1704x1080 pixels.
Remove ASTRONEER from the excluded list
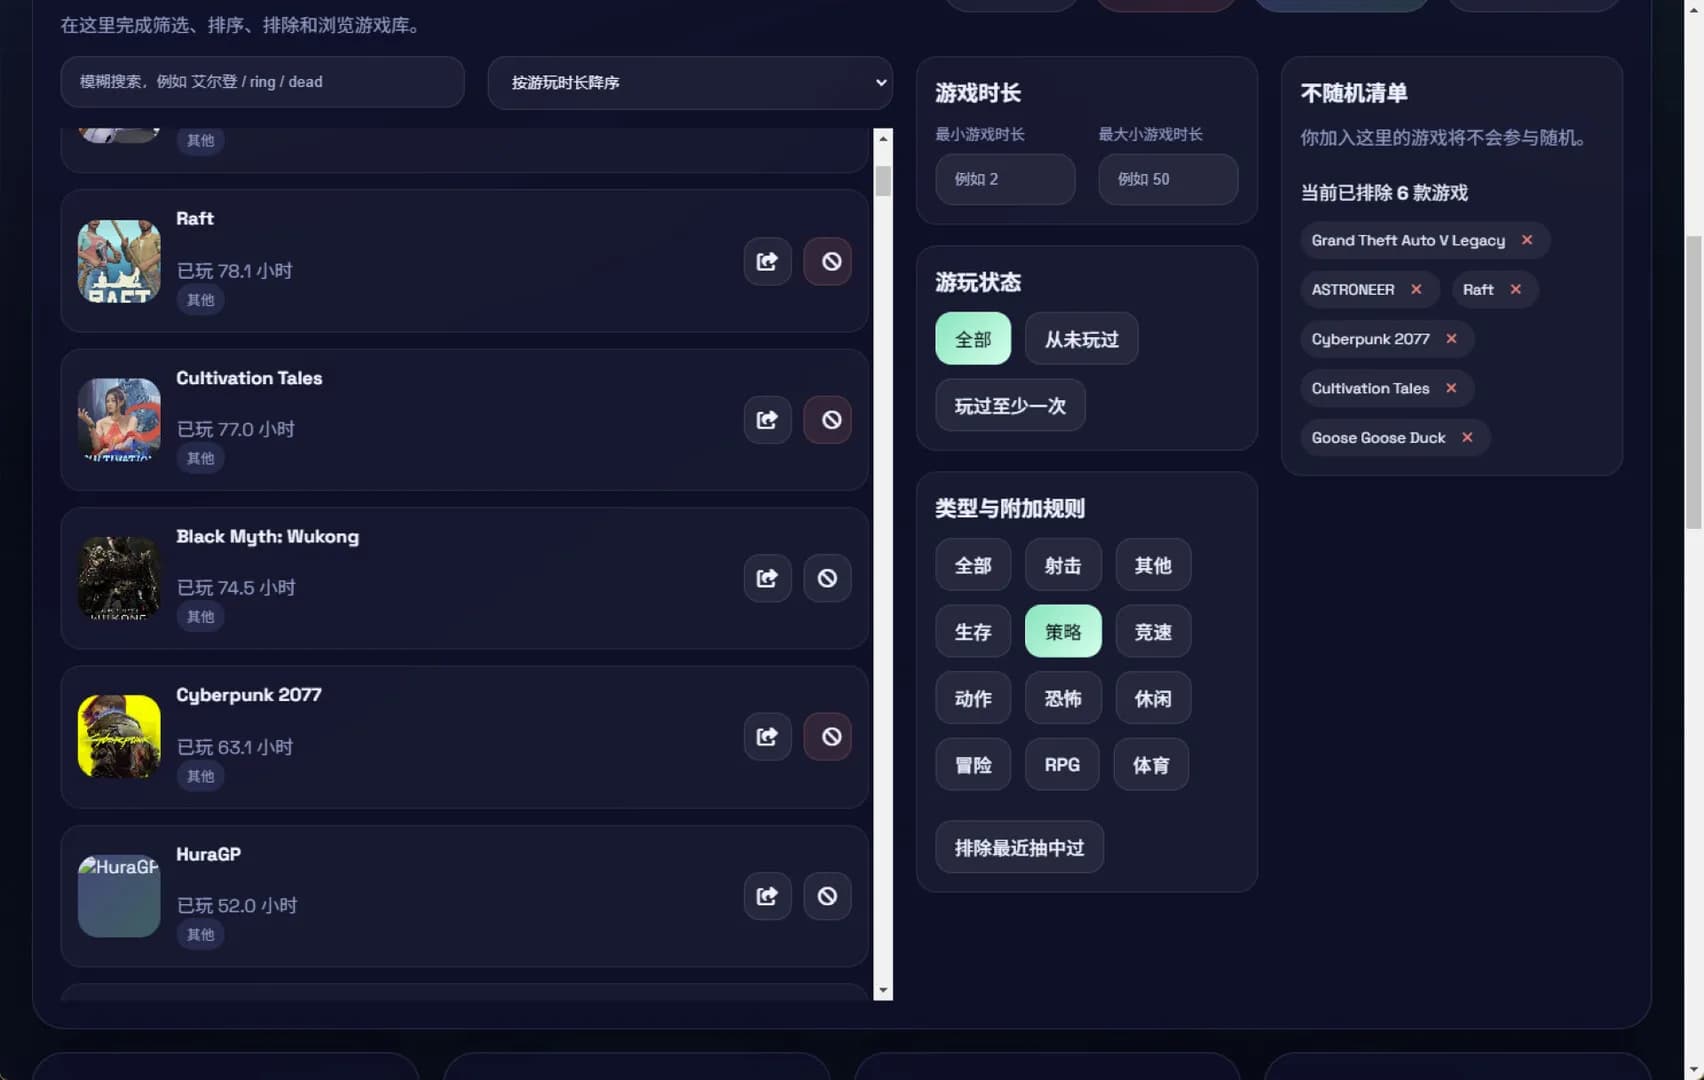click(1416, 289)
